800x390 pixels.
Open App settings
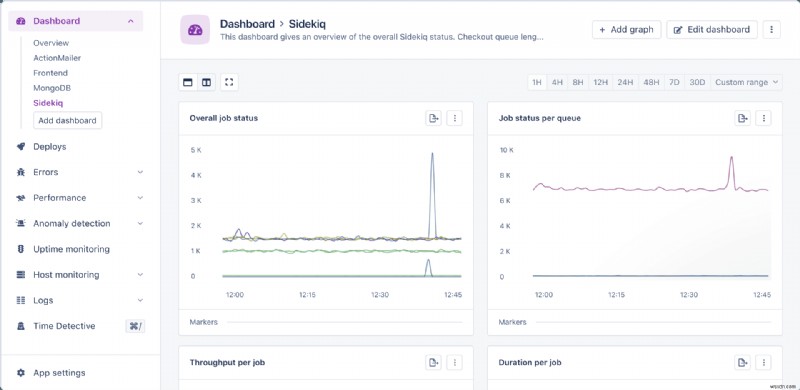coord(59,373)
